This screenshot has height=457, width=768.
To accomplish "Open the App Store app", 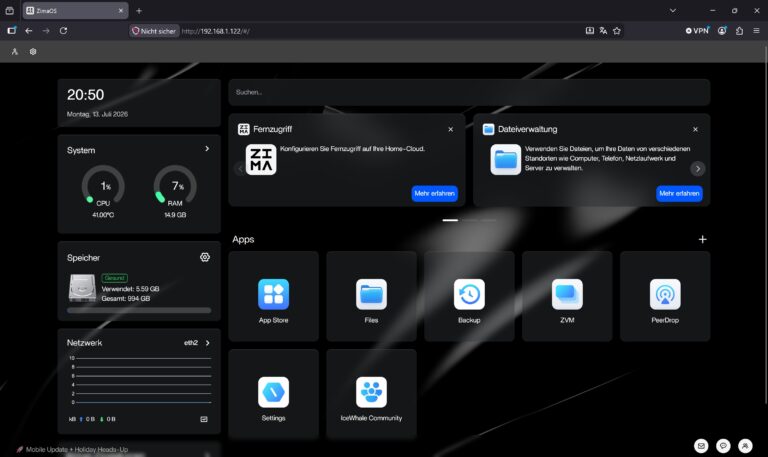I will click(x=273, y=296).
